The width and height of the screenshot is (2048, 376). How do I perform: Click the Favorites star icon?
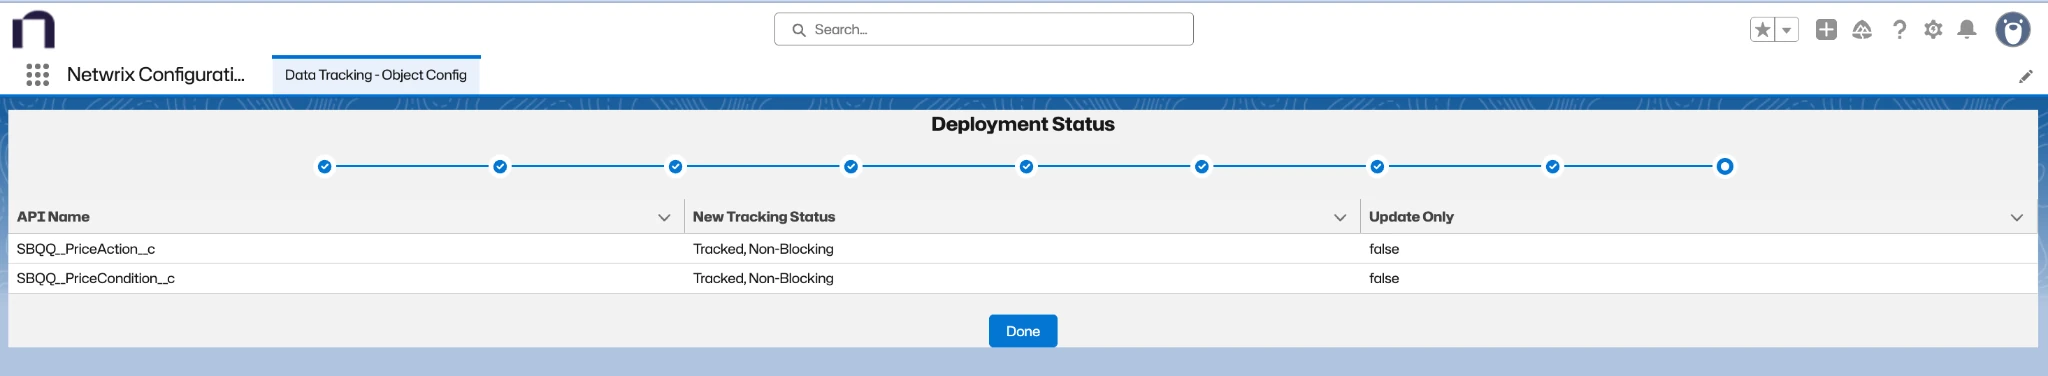pyautogui.click(x=1763, y=30)
